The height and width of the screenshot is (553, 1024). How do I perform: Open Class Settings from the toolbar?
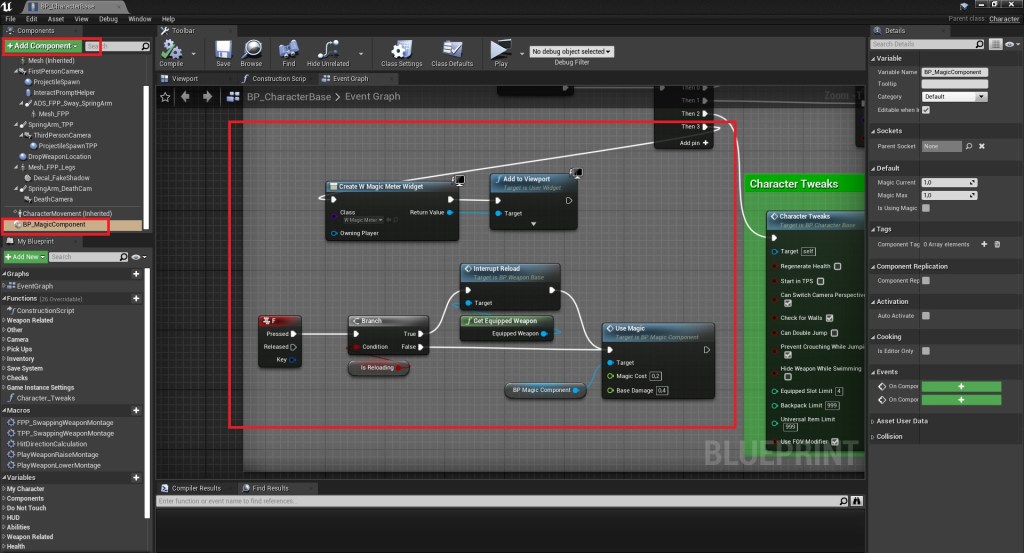402,51
